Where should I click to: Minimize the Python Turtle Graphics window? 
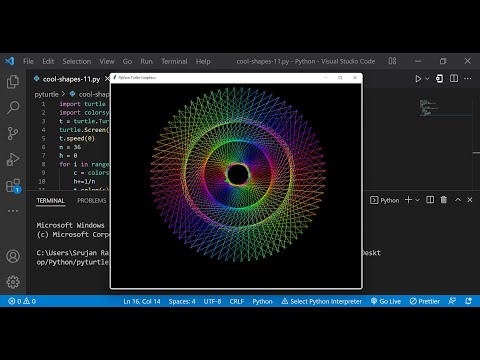point(326,77)
